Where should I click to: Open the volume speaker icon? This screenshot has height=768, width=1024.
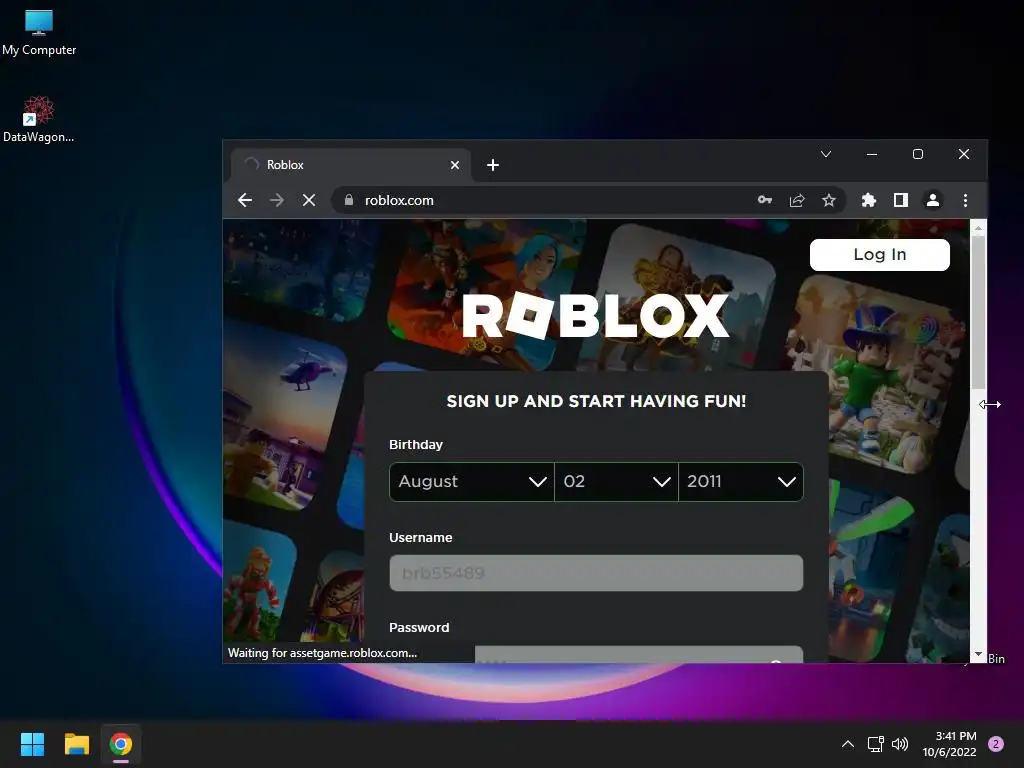click(x=900, y=744)
